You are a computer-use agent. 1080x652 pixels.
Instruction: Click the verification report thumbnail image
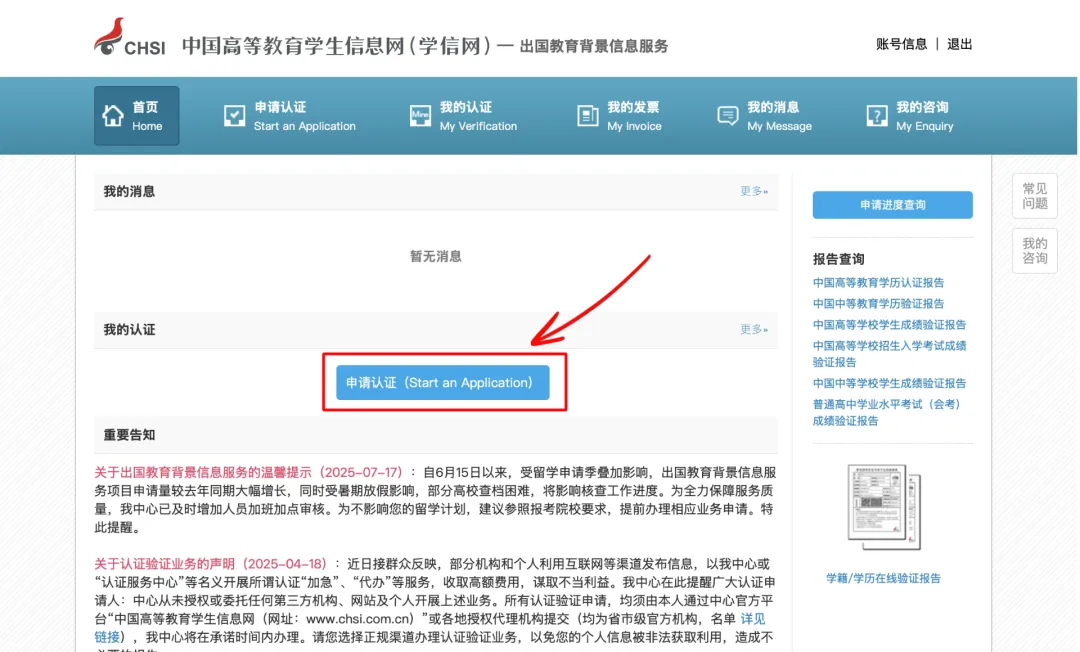(x=884, y=507)
